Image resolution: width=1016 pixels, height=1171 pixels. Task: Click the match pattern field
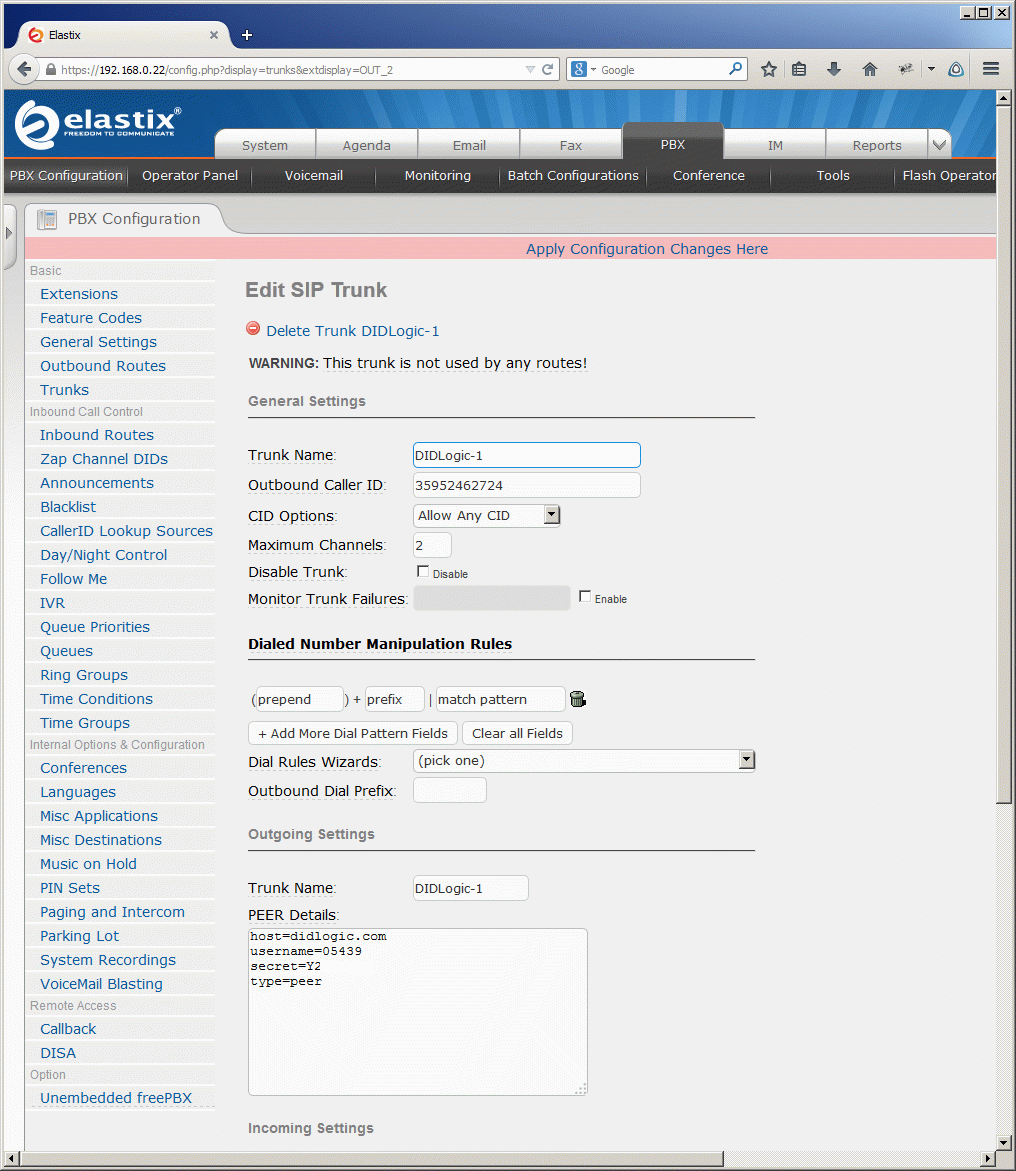(x=501, y=699)
